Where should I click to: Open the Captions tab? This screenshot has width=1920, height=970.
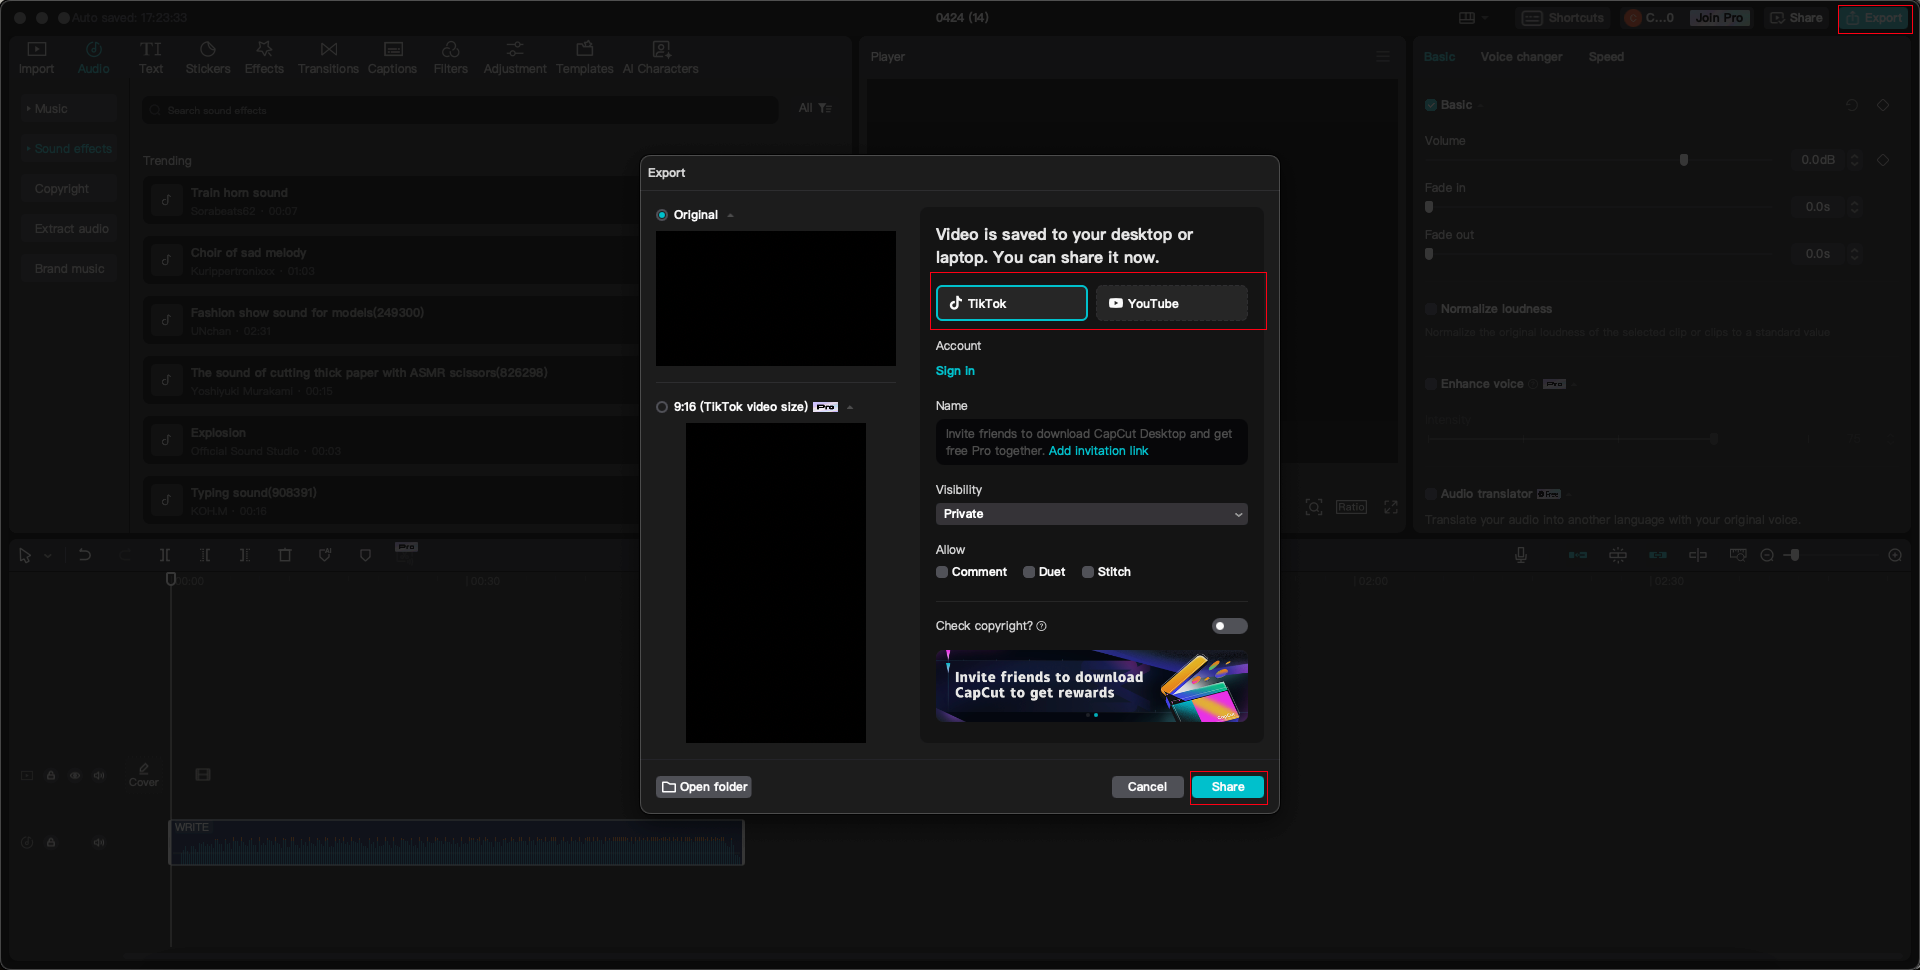pos(392,58)
